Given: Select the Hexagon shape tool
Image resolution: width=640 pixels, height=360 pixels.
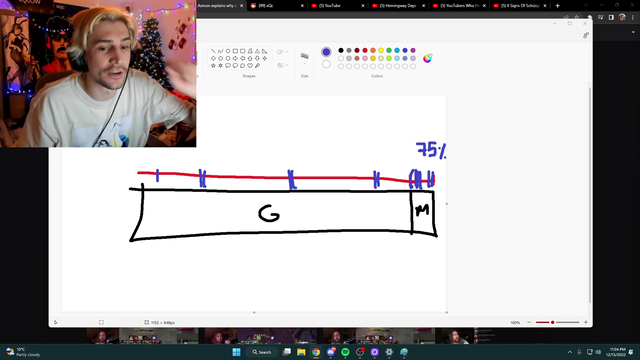Looking at the screenshot, I should [x=228, y=58].
